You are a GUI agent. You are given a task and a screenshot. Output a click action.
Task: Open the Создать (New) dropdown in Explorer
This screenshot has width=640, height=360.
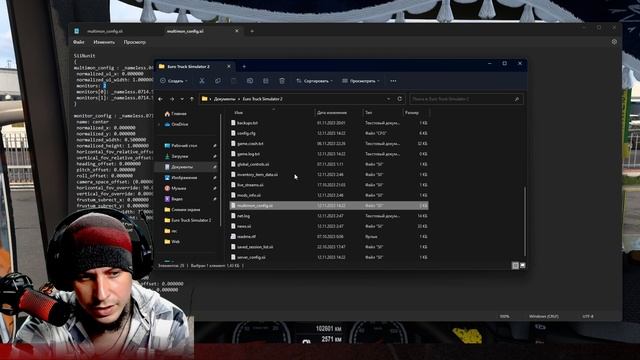(174, 81)
